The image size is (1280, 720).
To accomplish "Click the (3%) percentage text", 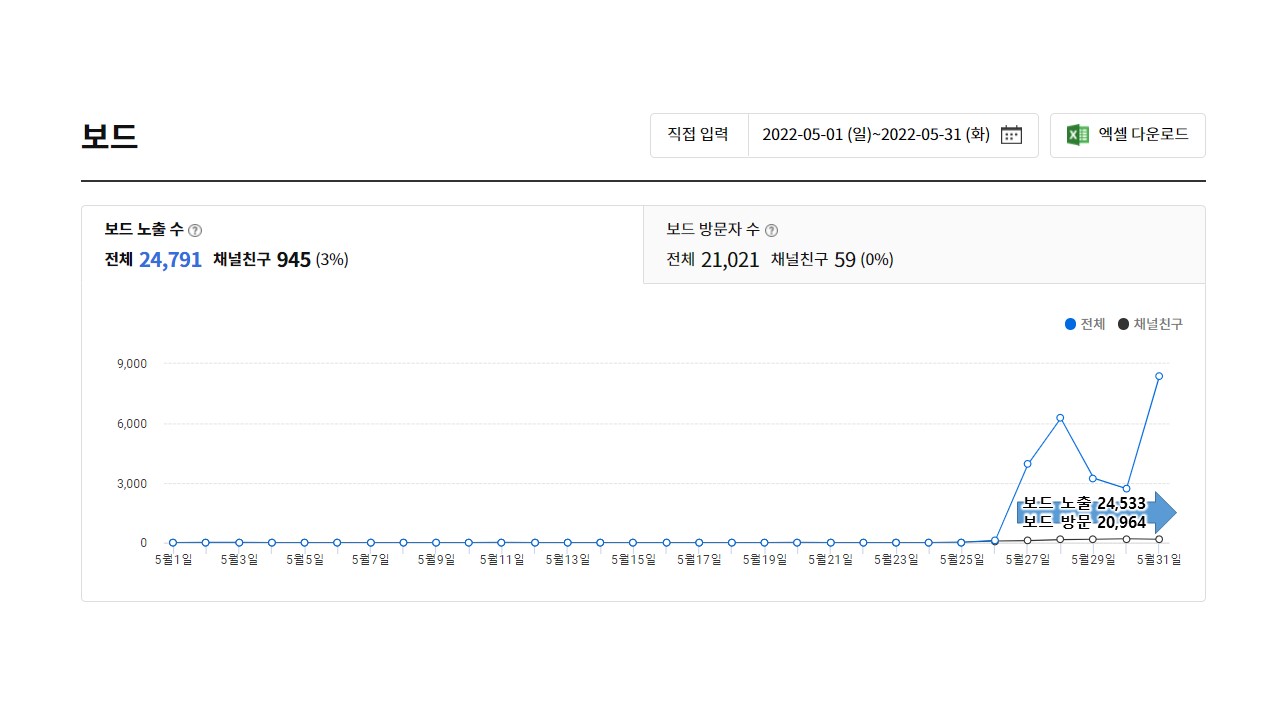I will (332, 260).
